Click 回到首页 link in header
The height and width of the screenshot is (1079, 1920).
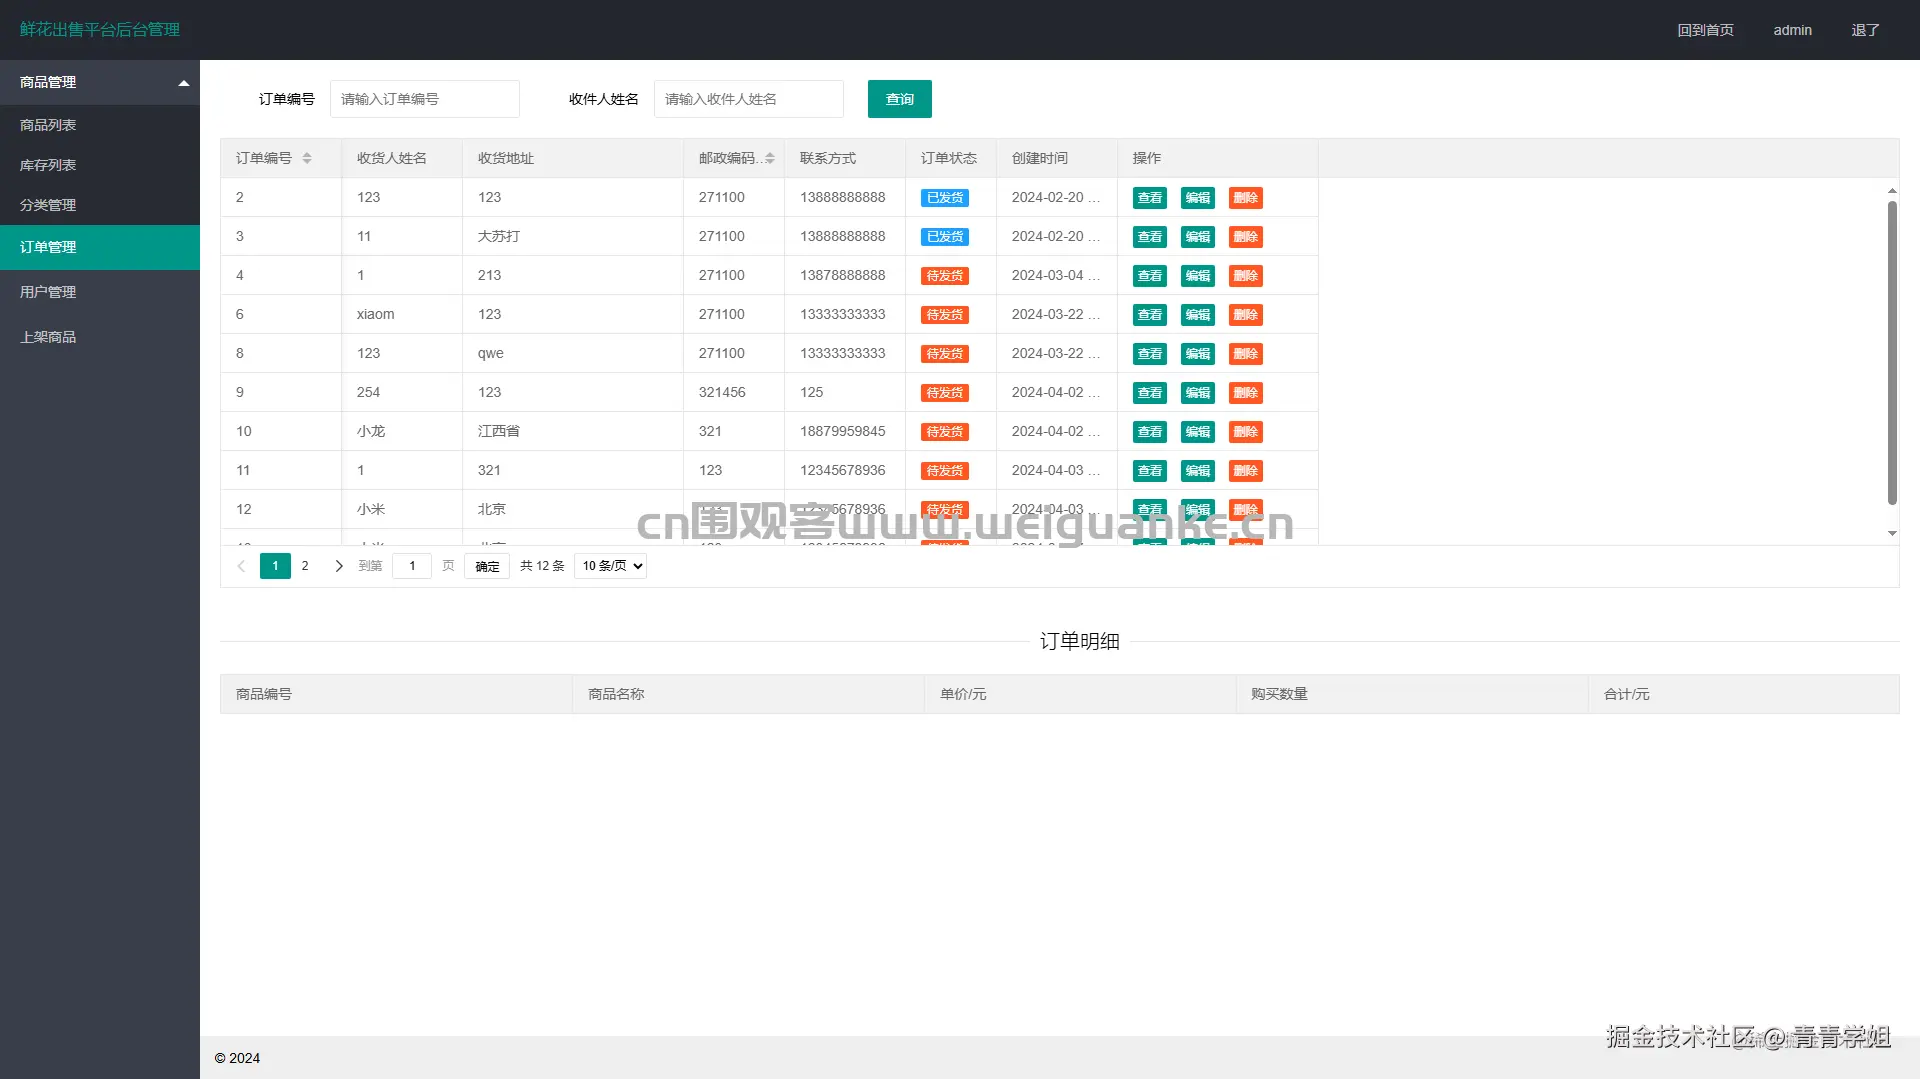click(1706, 30)
